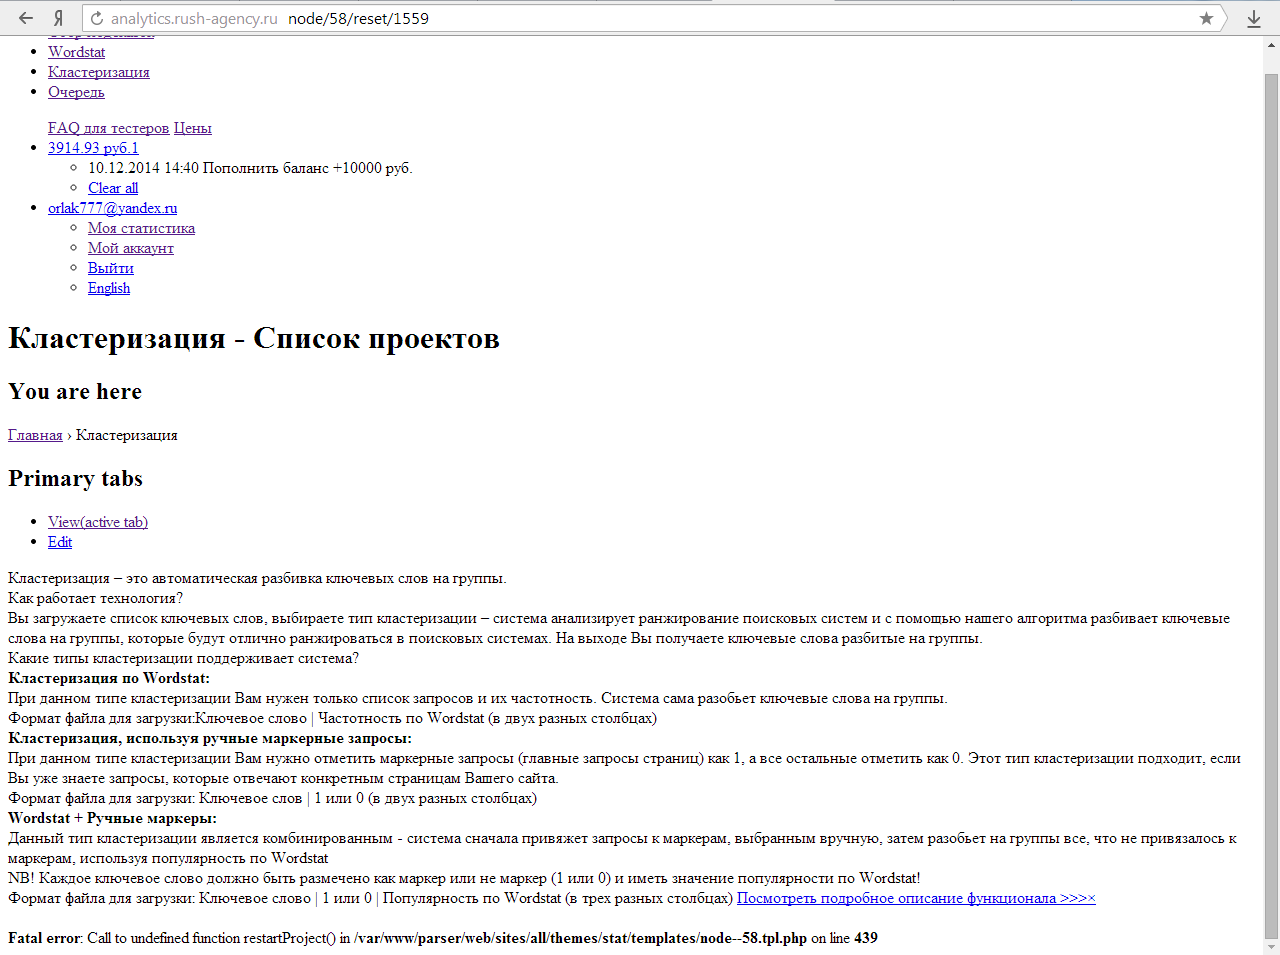
Task: Open Посмотреть подробное описание функционала link
Action: click(x=916, y=898)
